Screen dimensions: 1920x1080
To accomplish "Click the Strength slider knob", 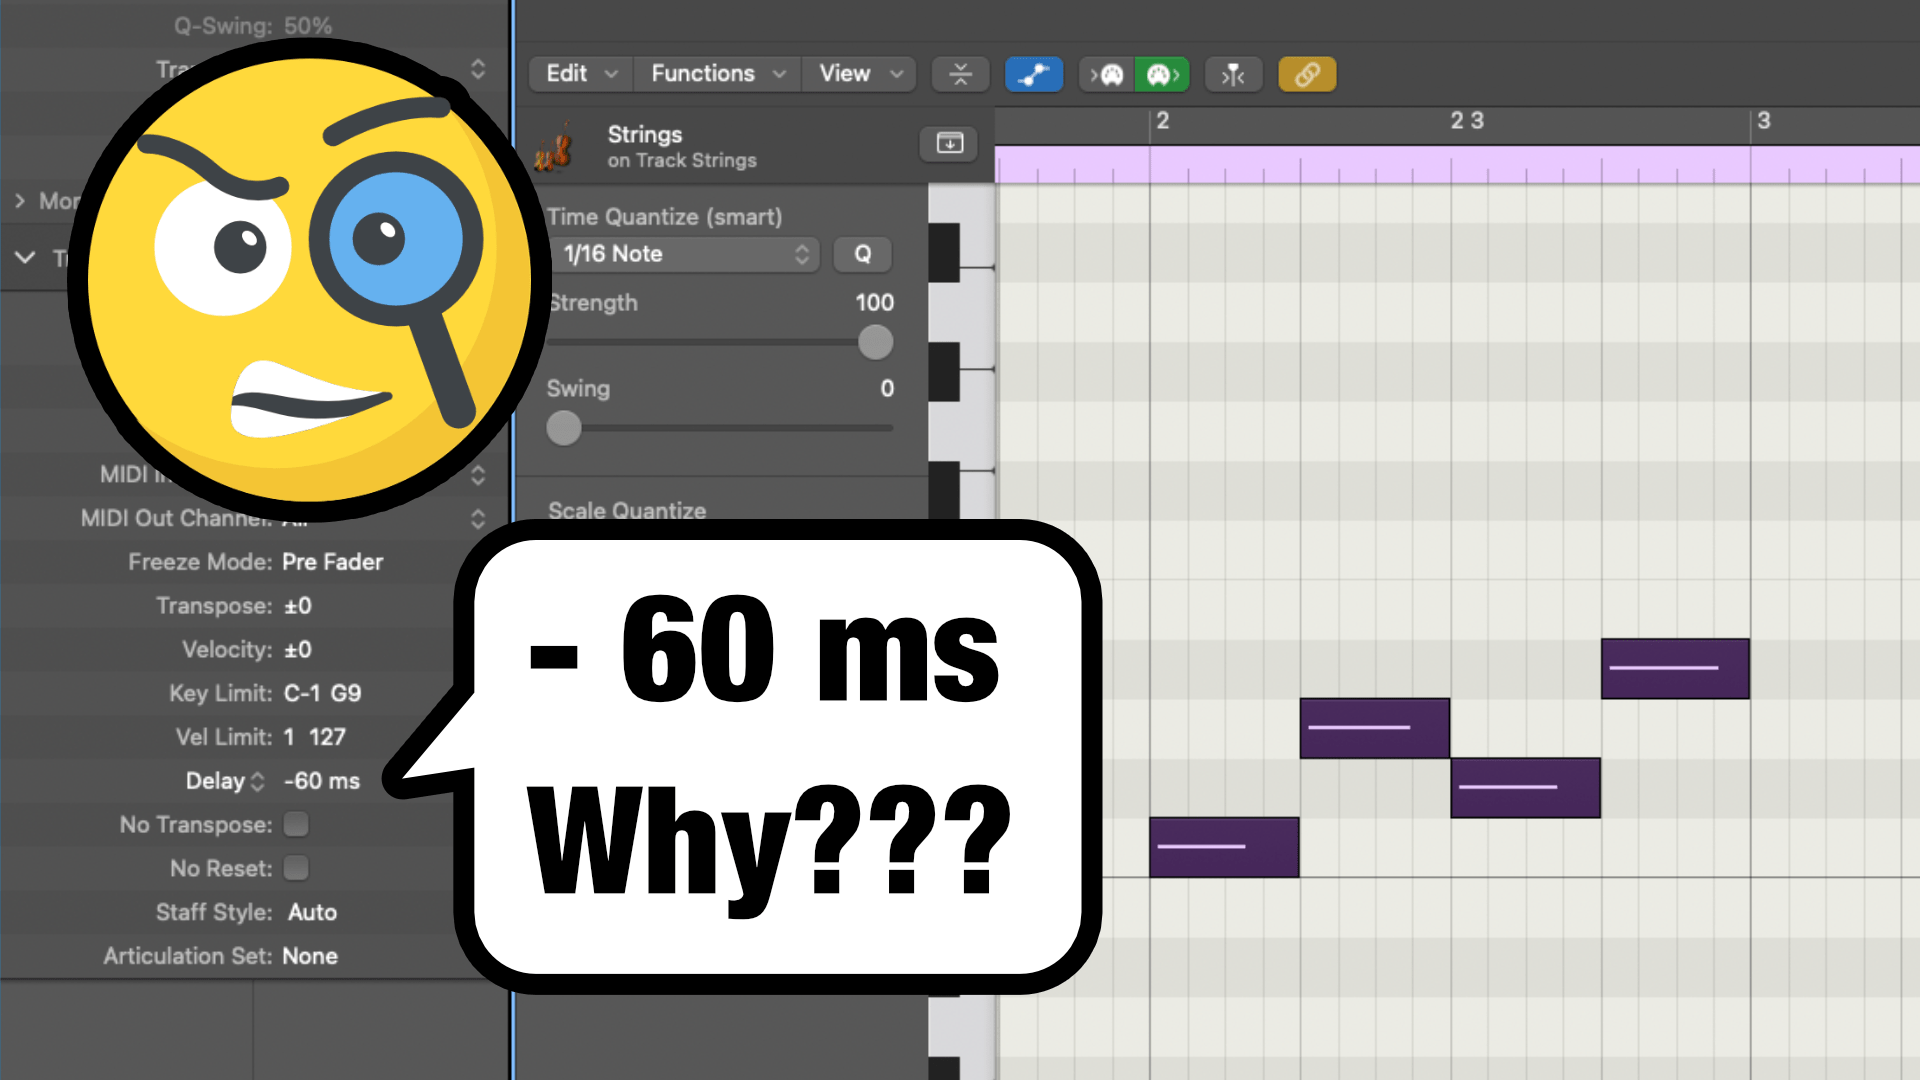I will click(x=875, y=342).
